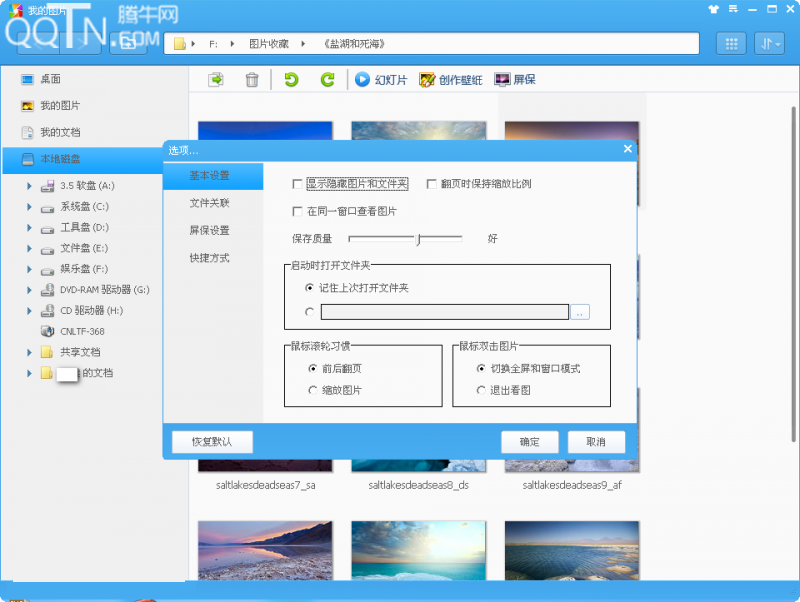This screenshot has width=800, height=602.
Task: Click the 恢复默认 button
Action: [211, 442]
